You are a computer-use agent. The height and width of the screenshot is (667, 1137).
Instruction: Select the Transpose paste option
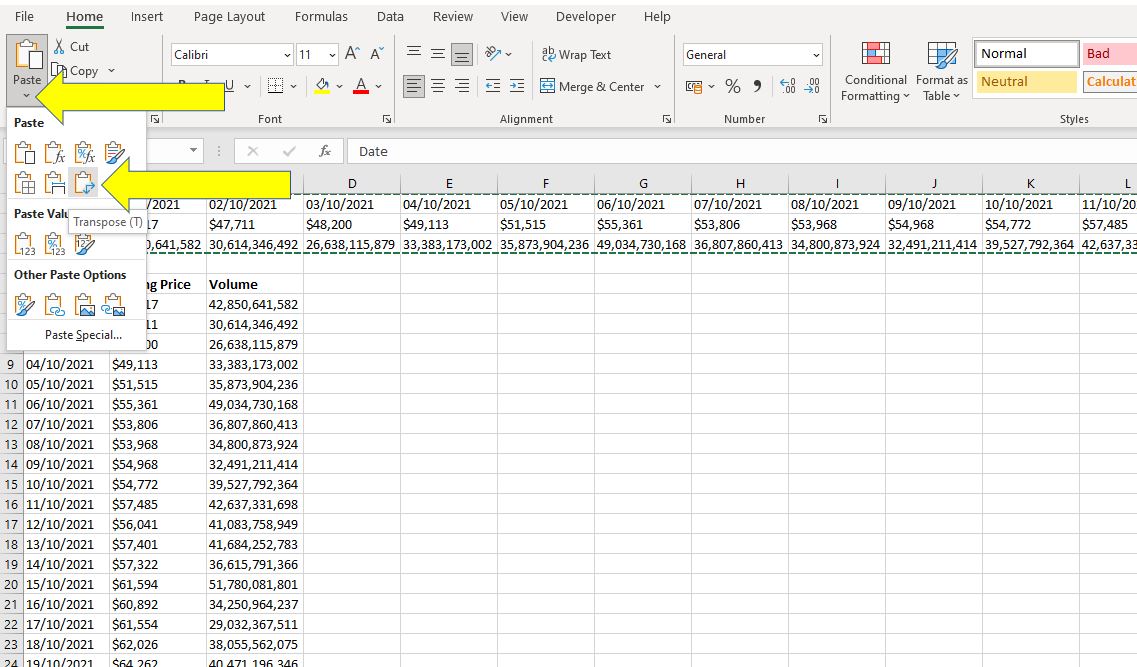[85, 182]
